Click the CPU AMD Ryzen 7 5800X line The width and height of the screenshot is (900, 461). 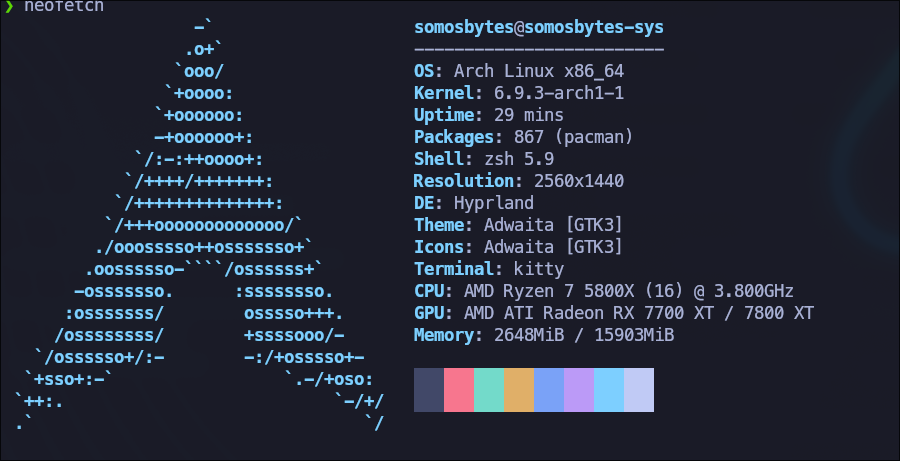click(x=604, y=291)
